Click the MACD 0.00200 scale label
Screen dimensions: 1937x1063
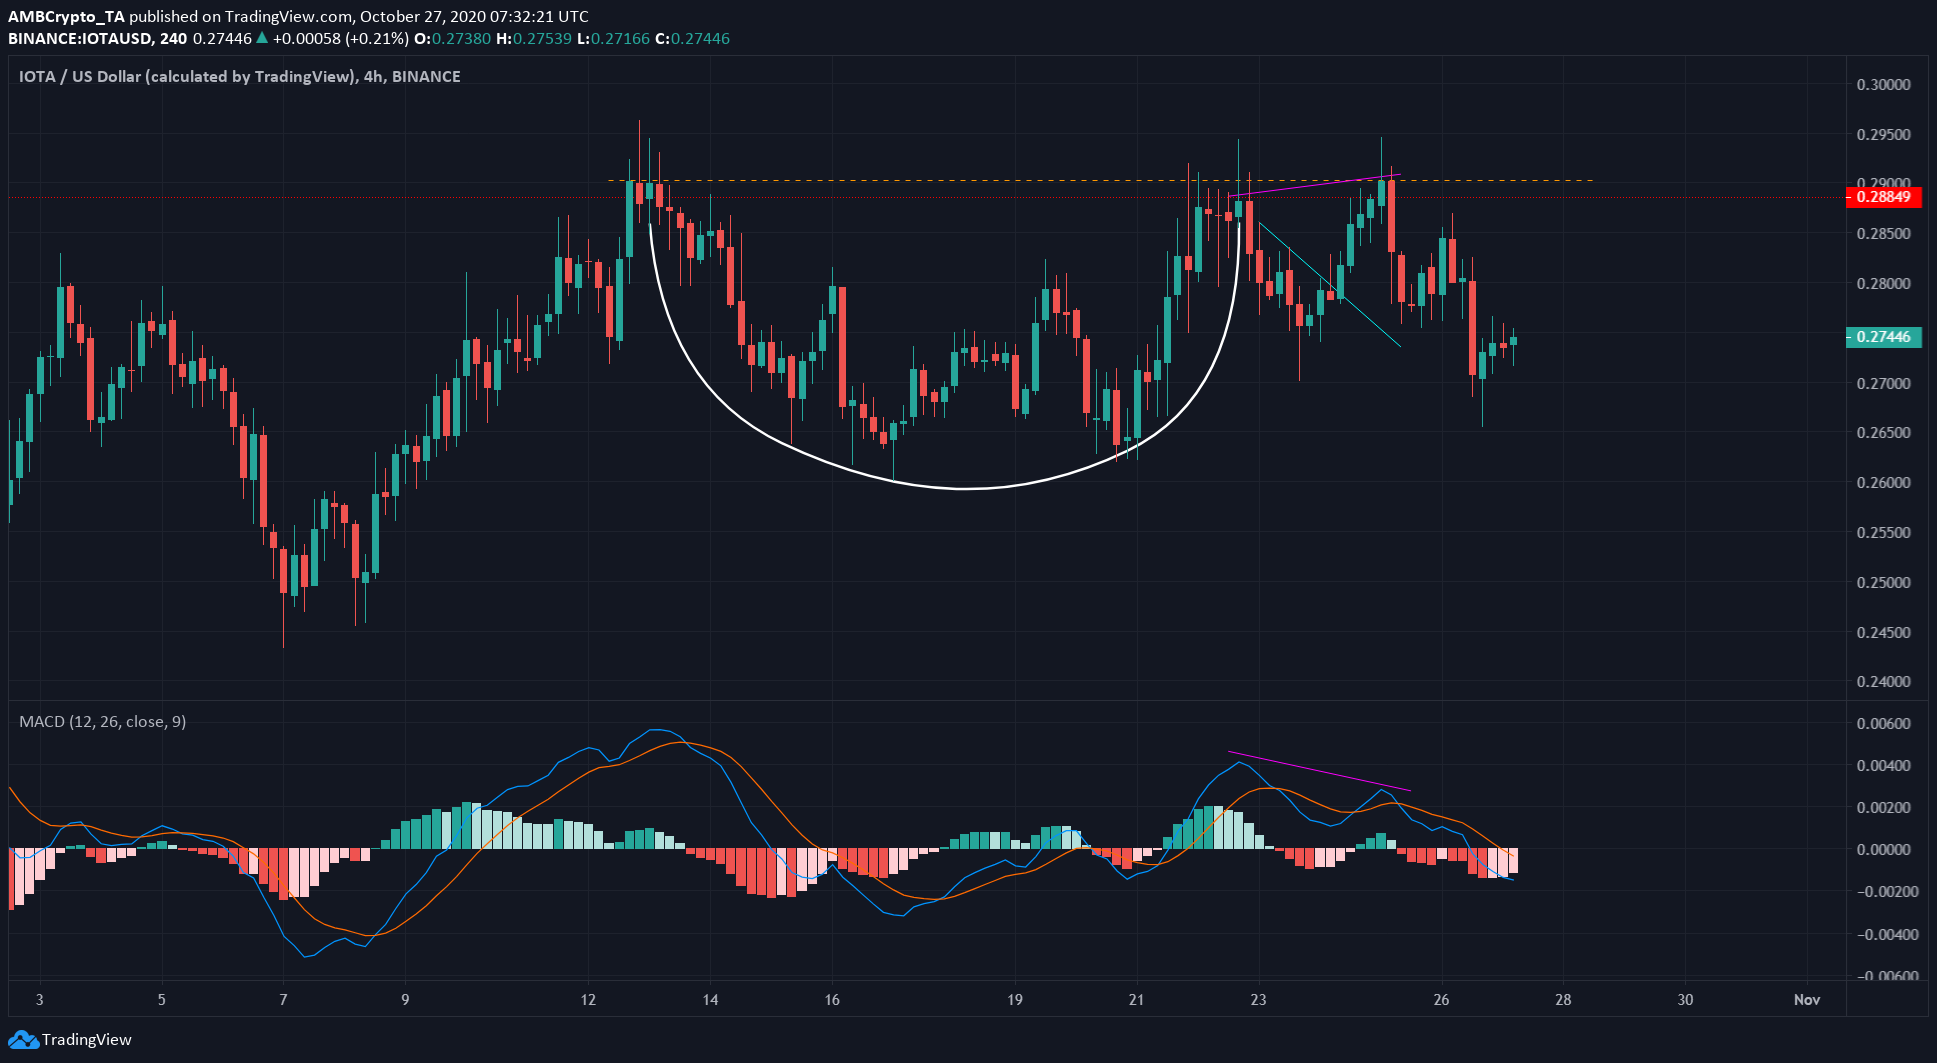point(1884,808)
